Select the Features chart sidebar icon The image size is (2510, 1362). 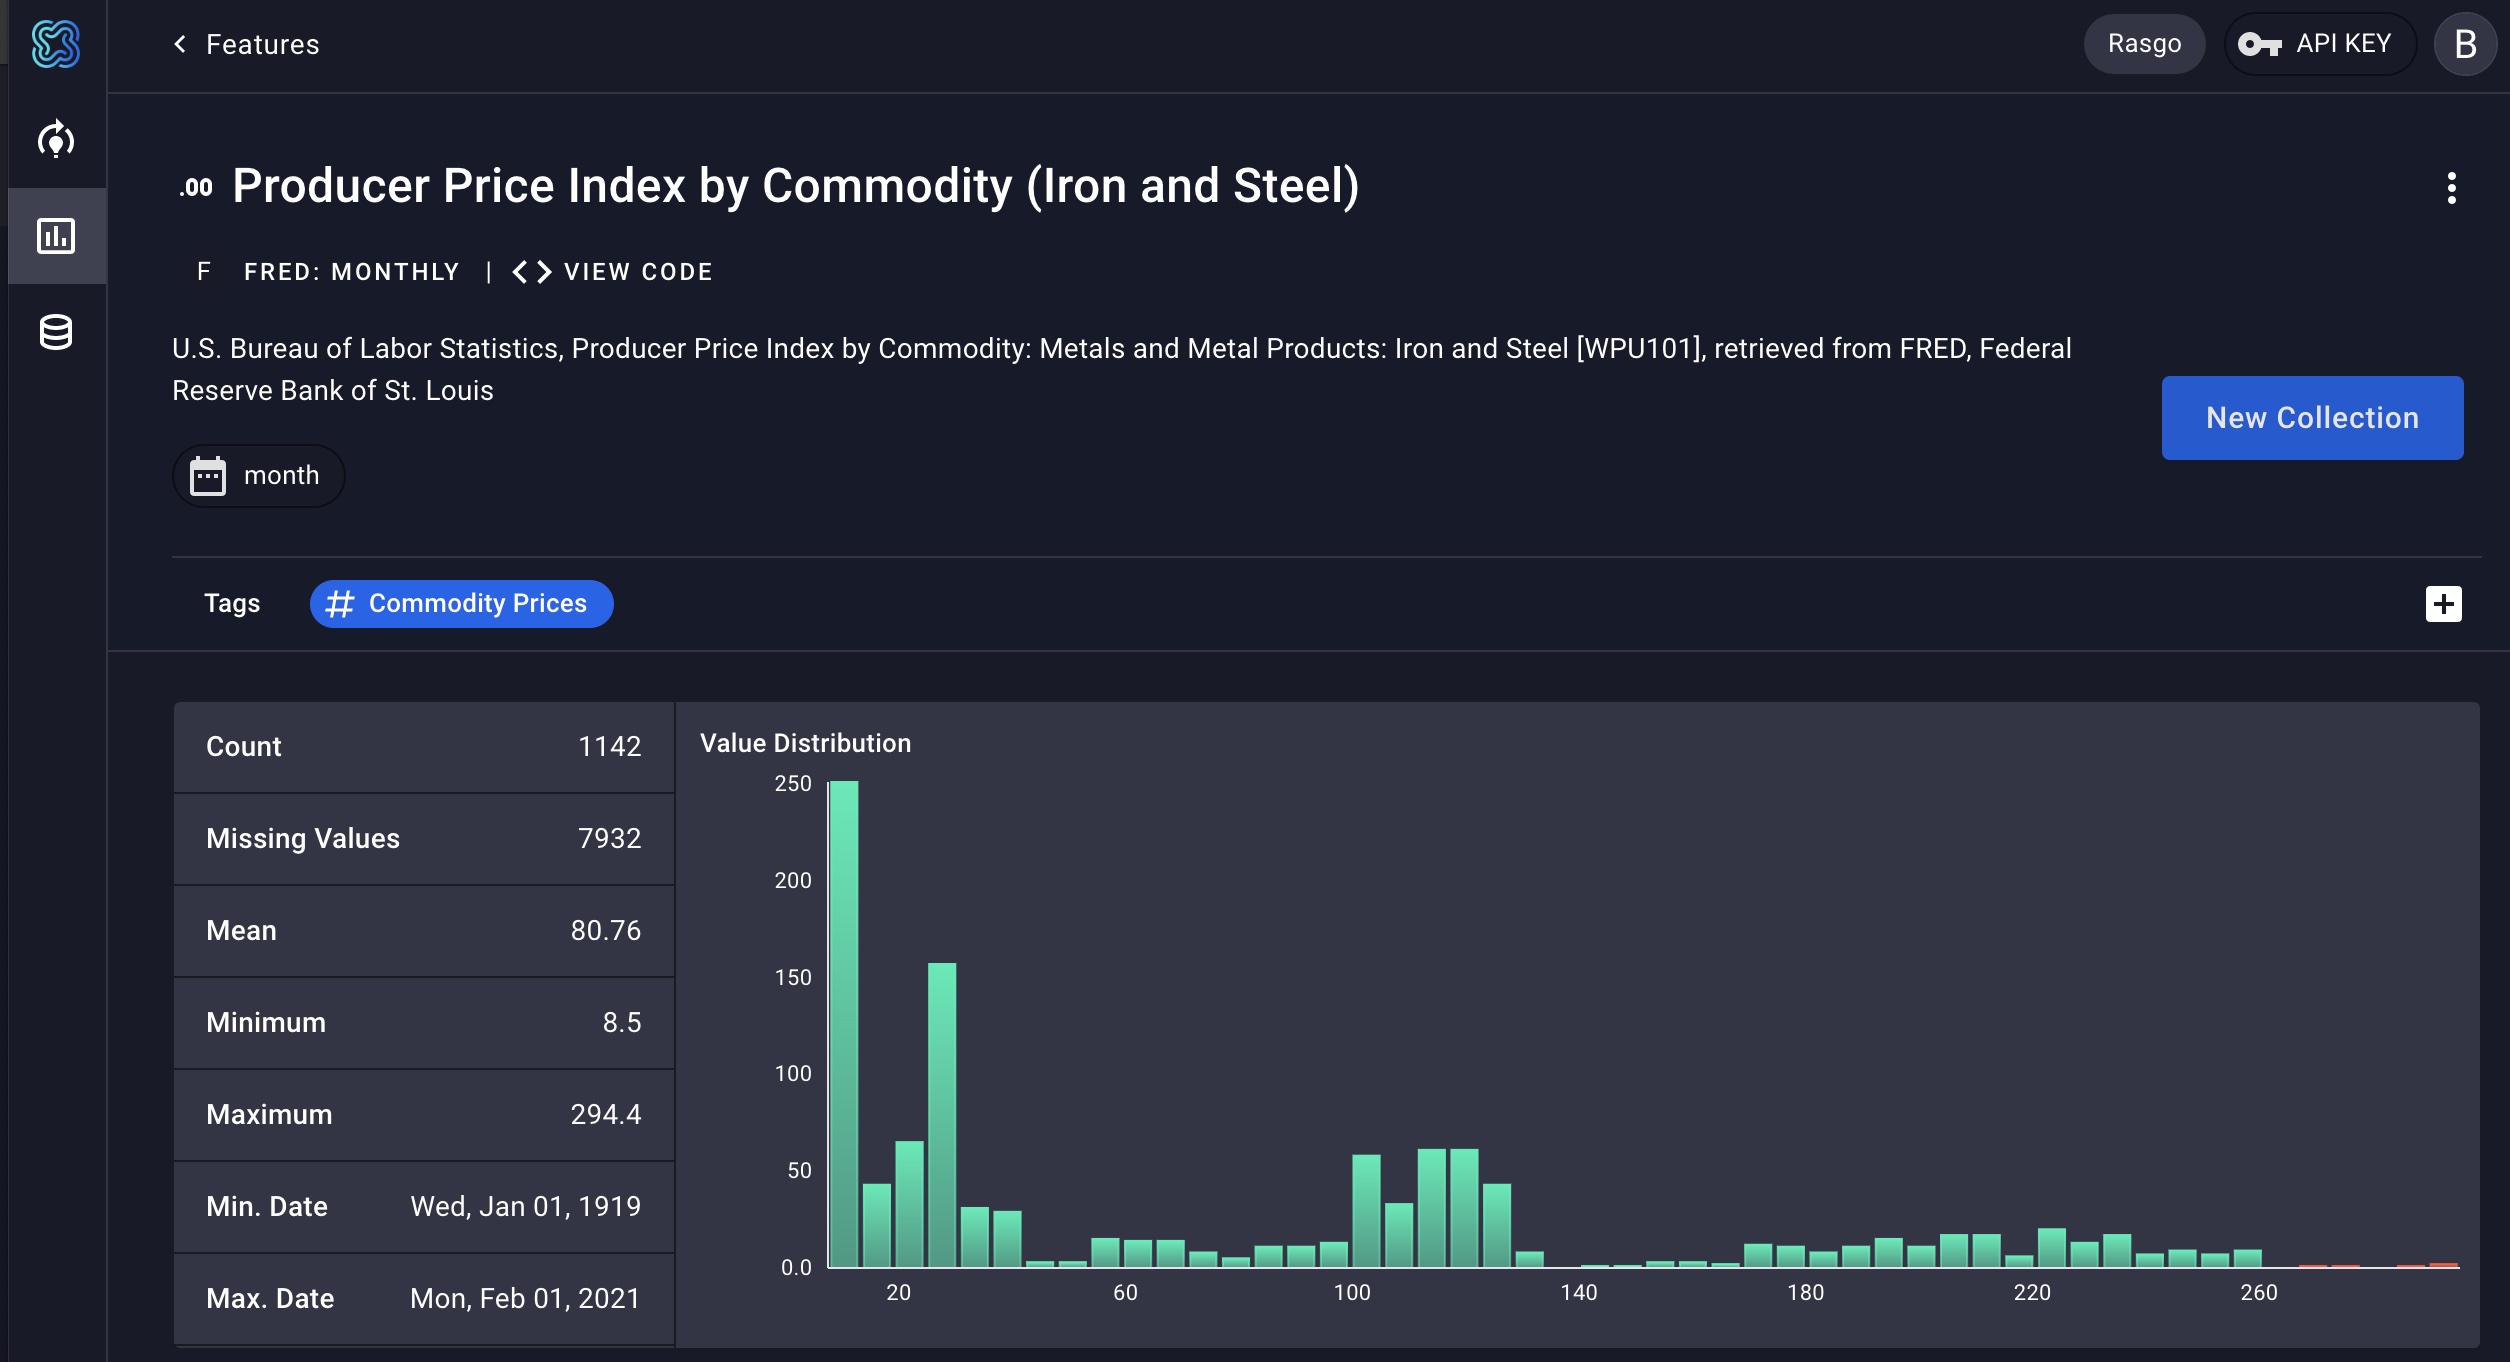click(56, 236)
